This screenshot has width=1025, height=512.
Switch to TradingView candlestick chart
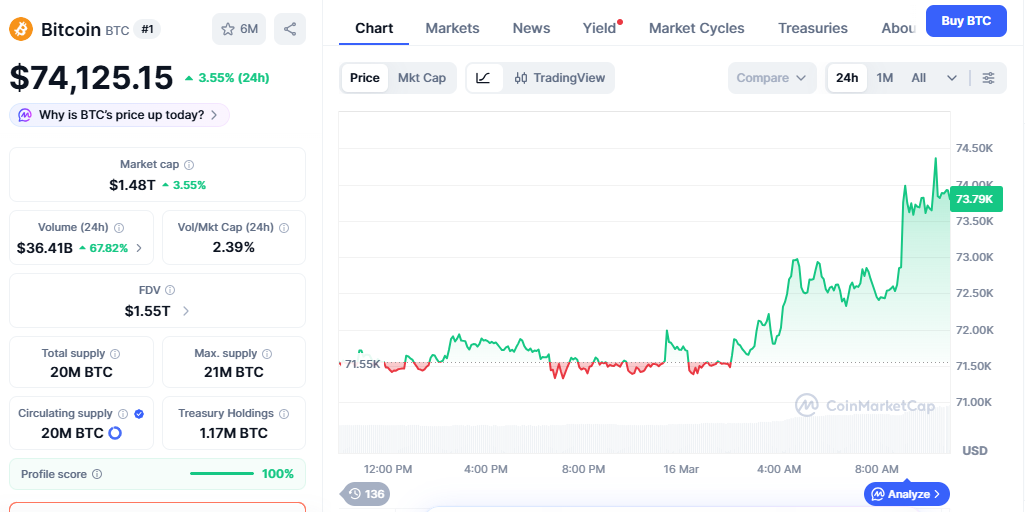[x=560, y=78]
